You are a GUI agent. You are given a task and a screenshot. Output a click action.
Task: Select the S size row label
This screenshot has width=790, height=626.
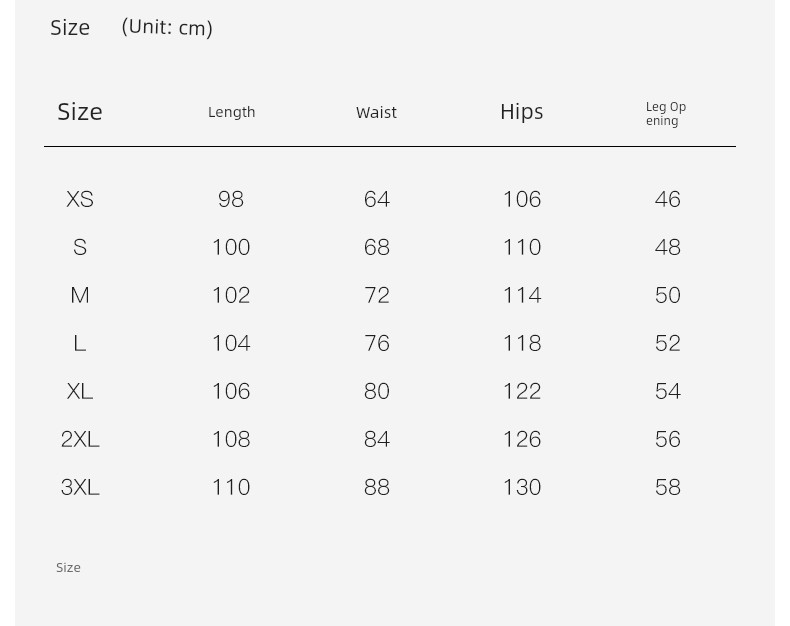80,247
